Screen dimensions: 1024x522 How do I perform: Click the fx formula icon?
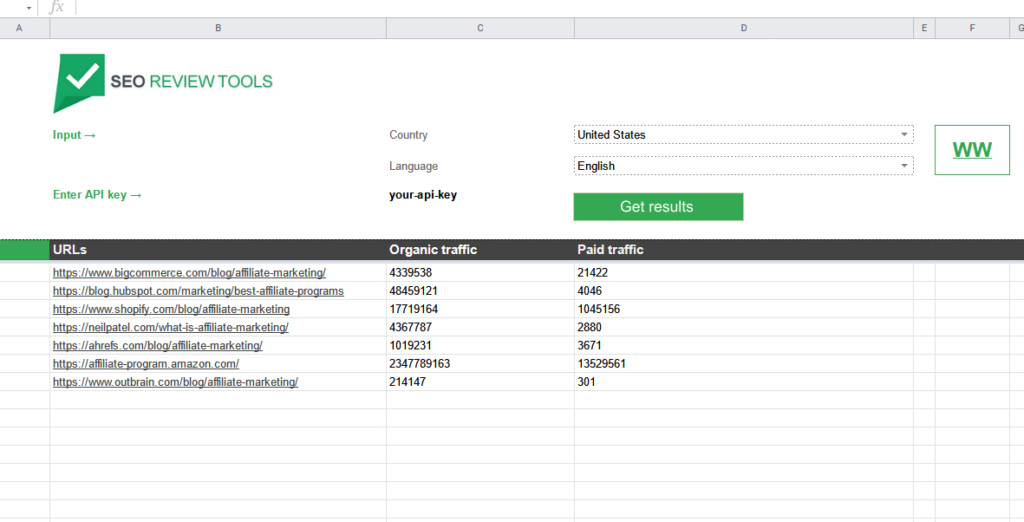pyautogui.click(x=57, y=7)
